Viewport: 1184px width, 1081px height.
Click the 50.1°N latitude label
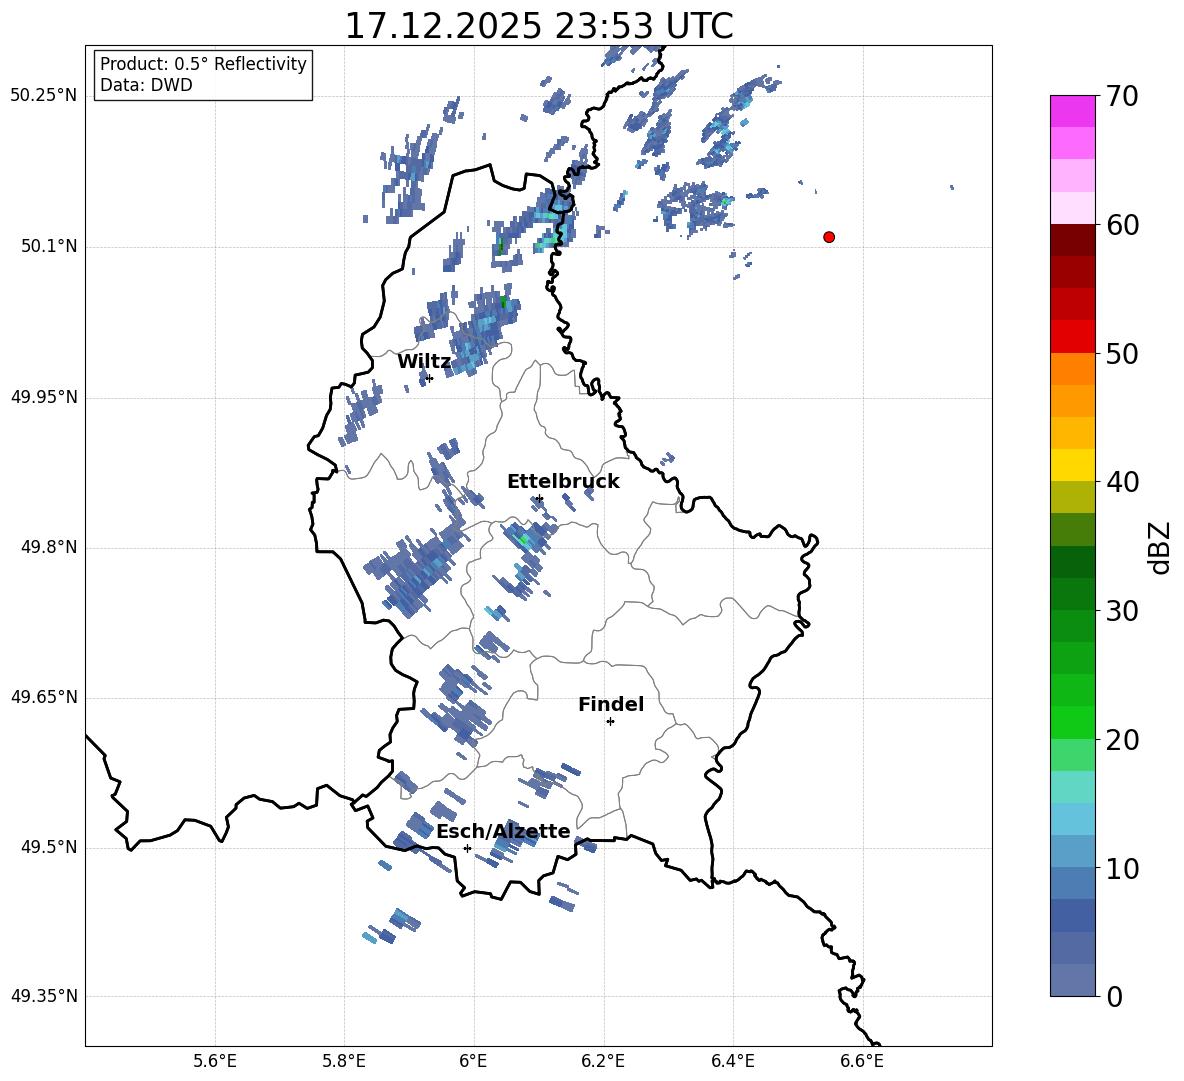pyautogui.click(x=50, y=246)
